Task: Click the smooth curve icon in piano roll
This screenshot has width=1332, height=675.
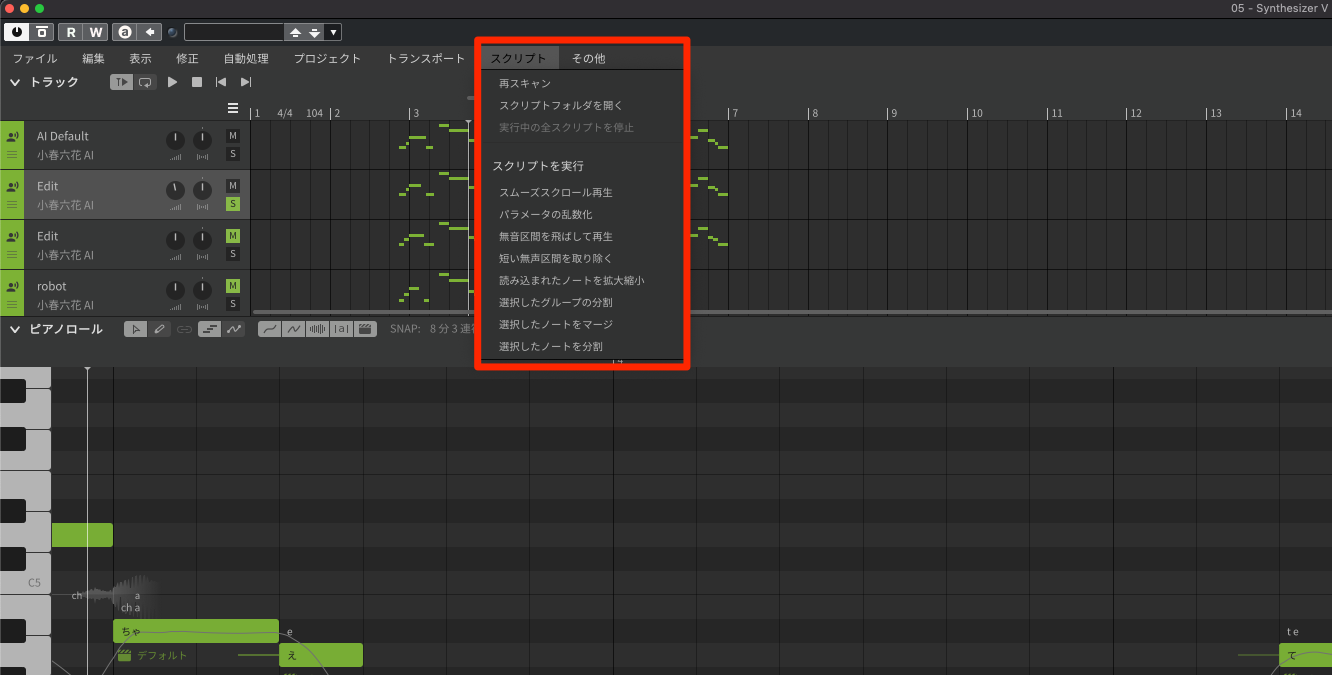Action: (269, 329)
